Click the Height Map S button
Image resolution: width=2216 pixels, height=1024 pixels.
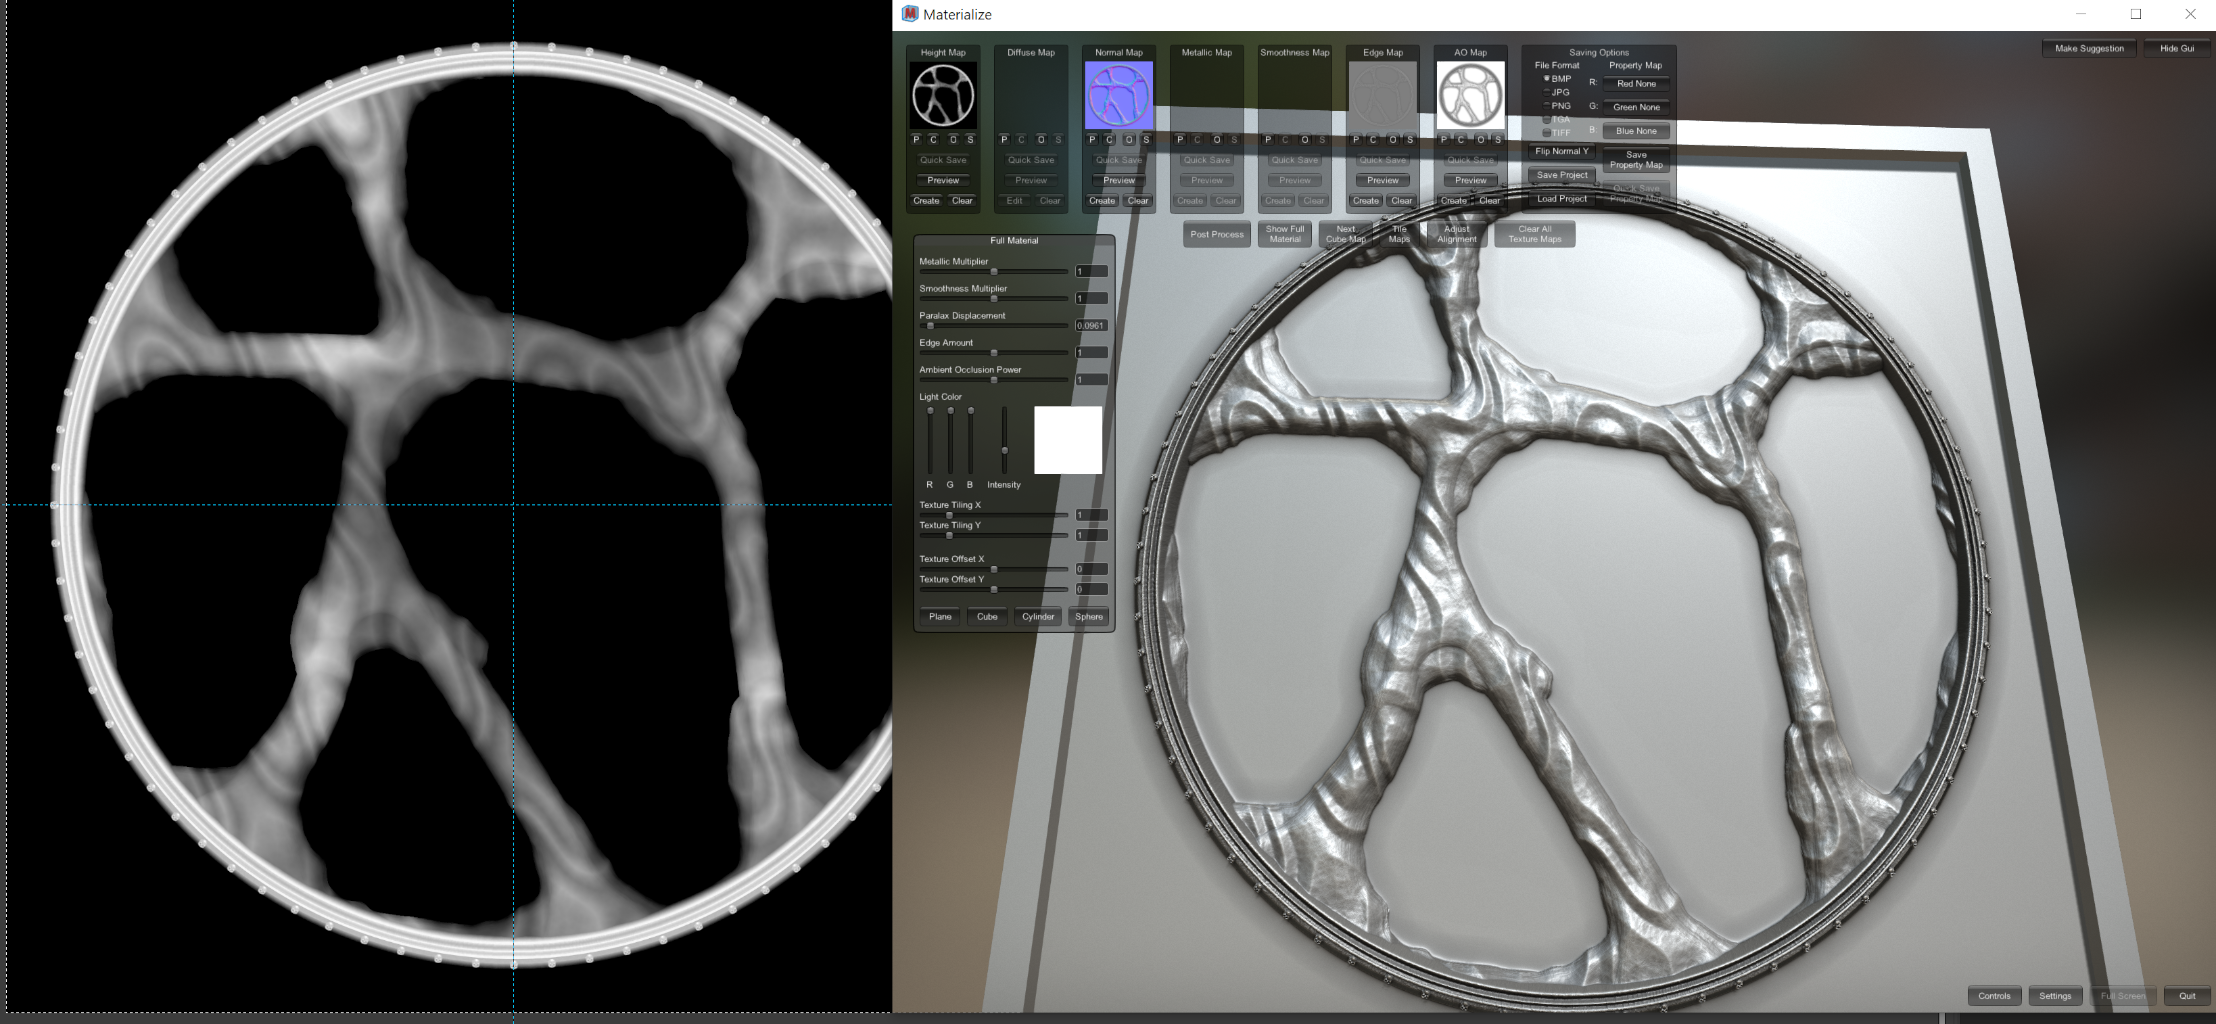[x=971, y=140]
